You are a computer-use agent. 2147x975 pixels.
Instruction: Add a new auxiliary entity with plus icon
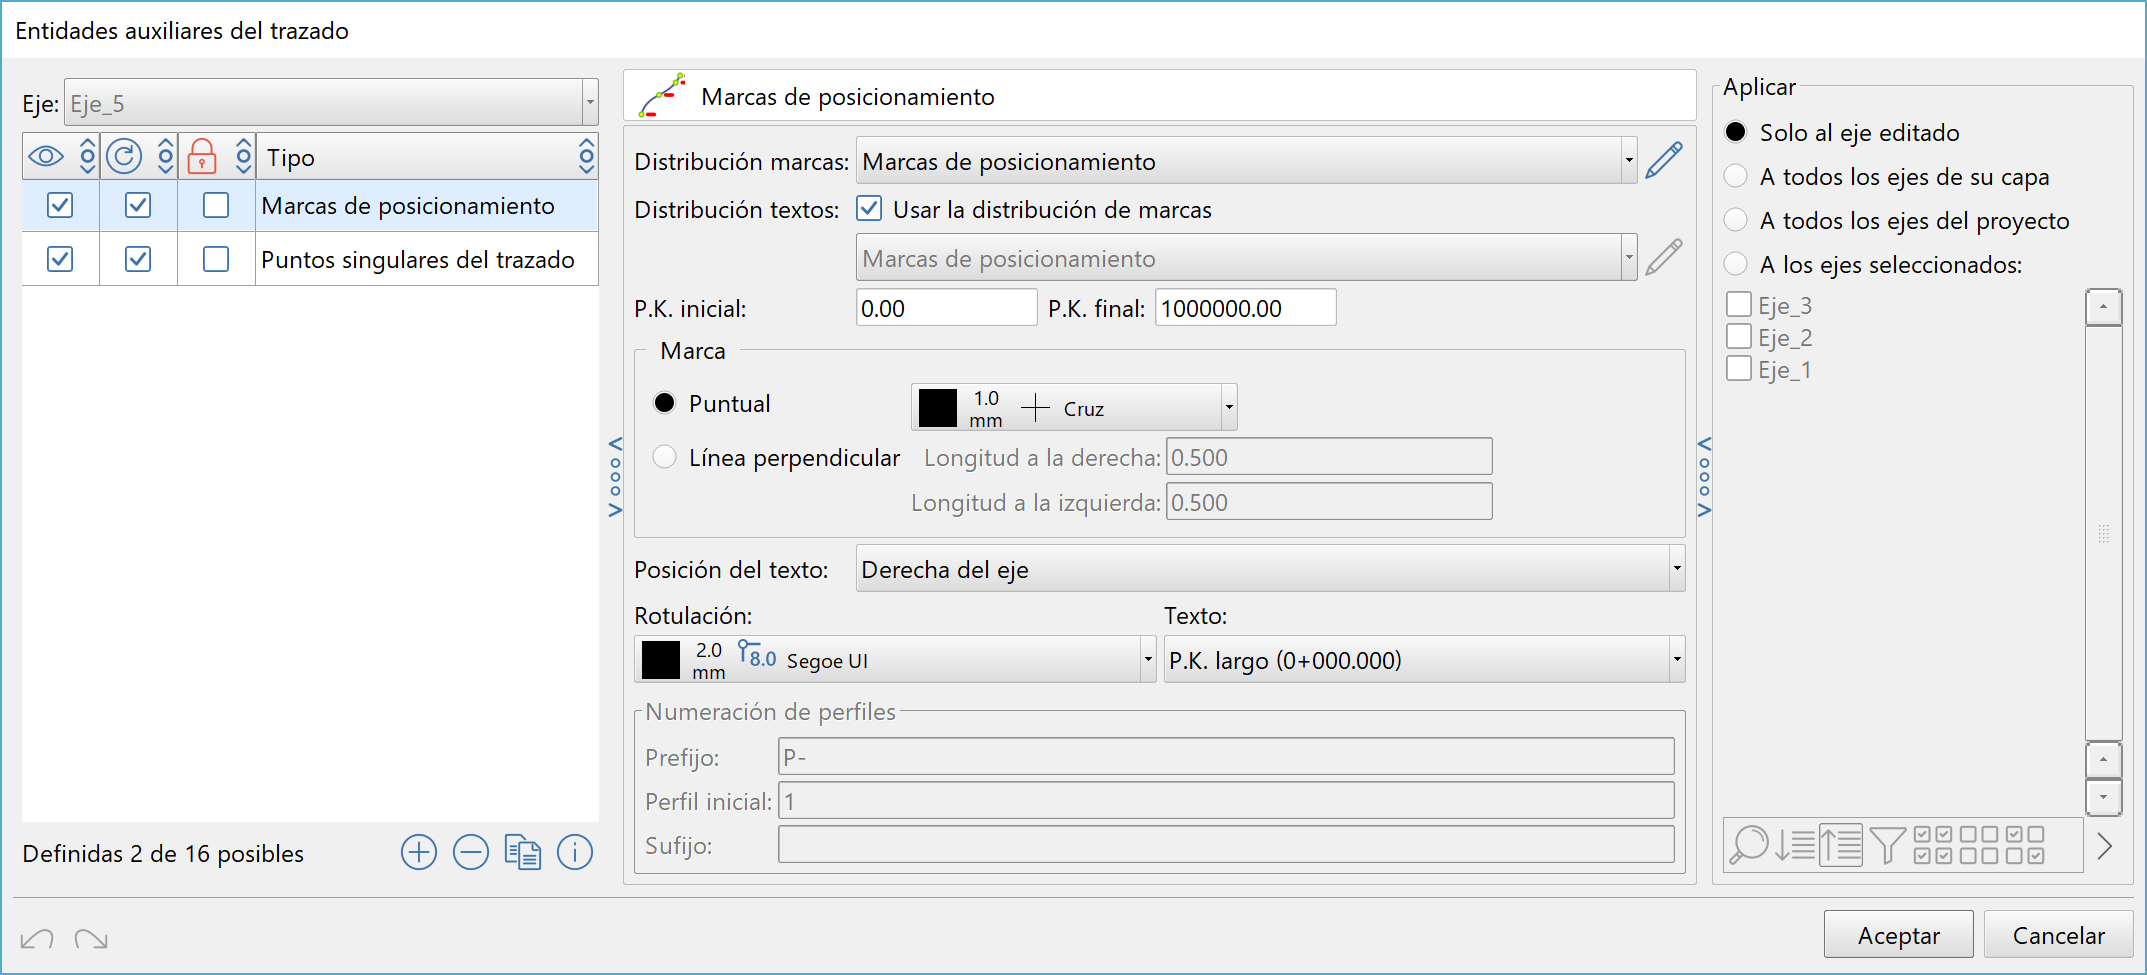pos(419,853)
